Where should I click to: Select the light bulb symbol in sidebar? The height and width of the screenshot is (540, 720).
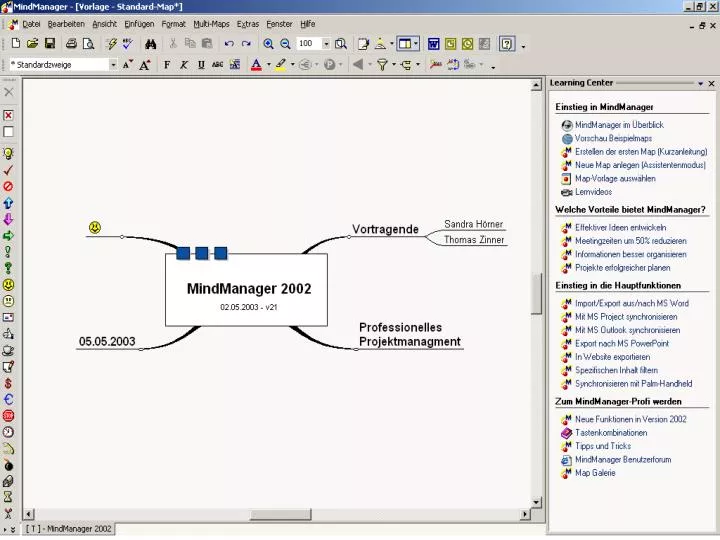click(8, 153)
